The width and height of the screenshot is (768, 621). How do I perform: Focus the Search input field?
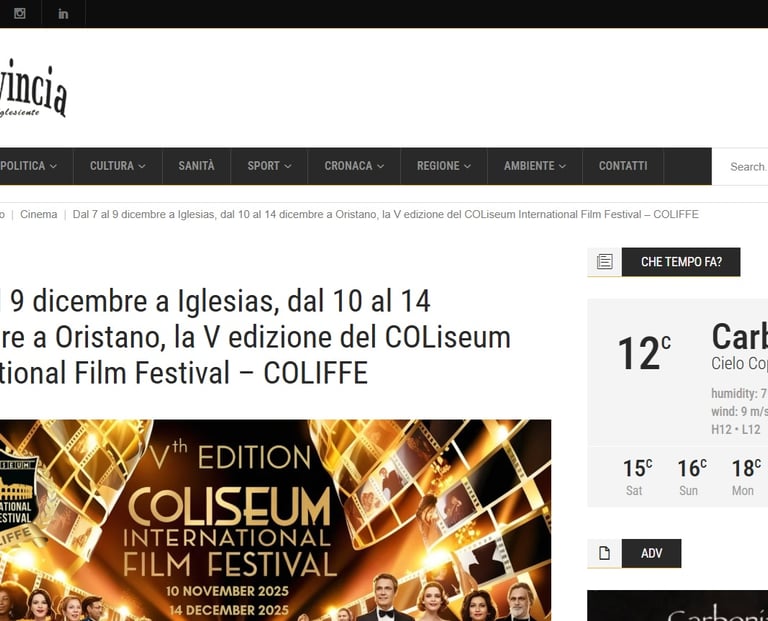coord(740,167)
